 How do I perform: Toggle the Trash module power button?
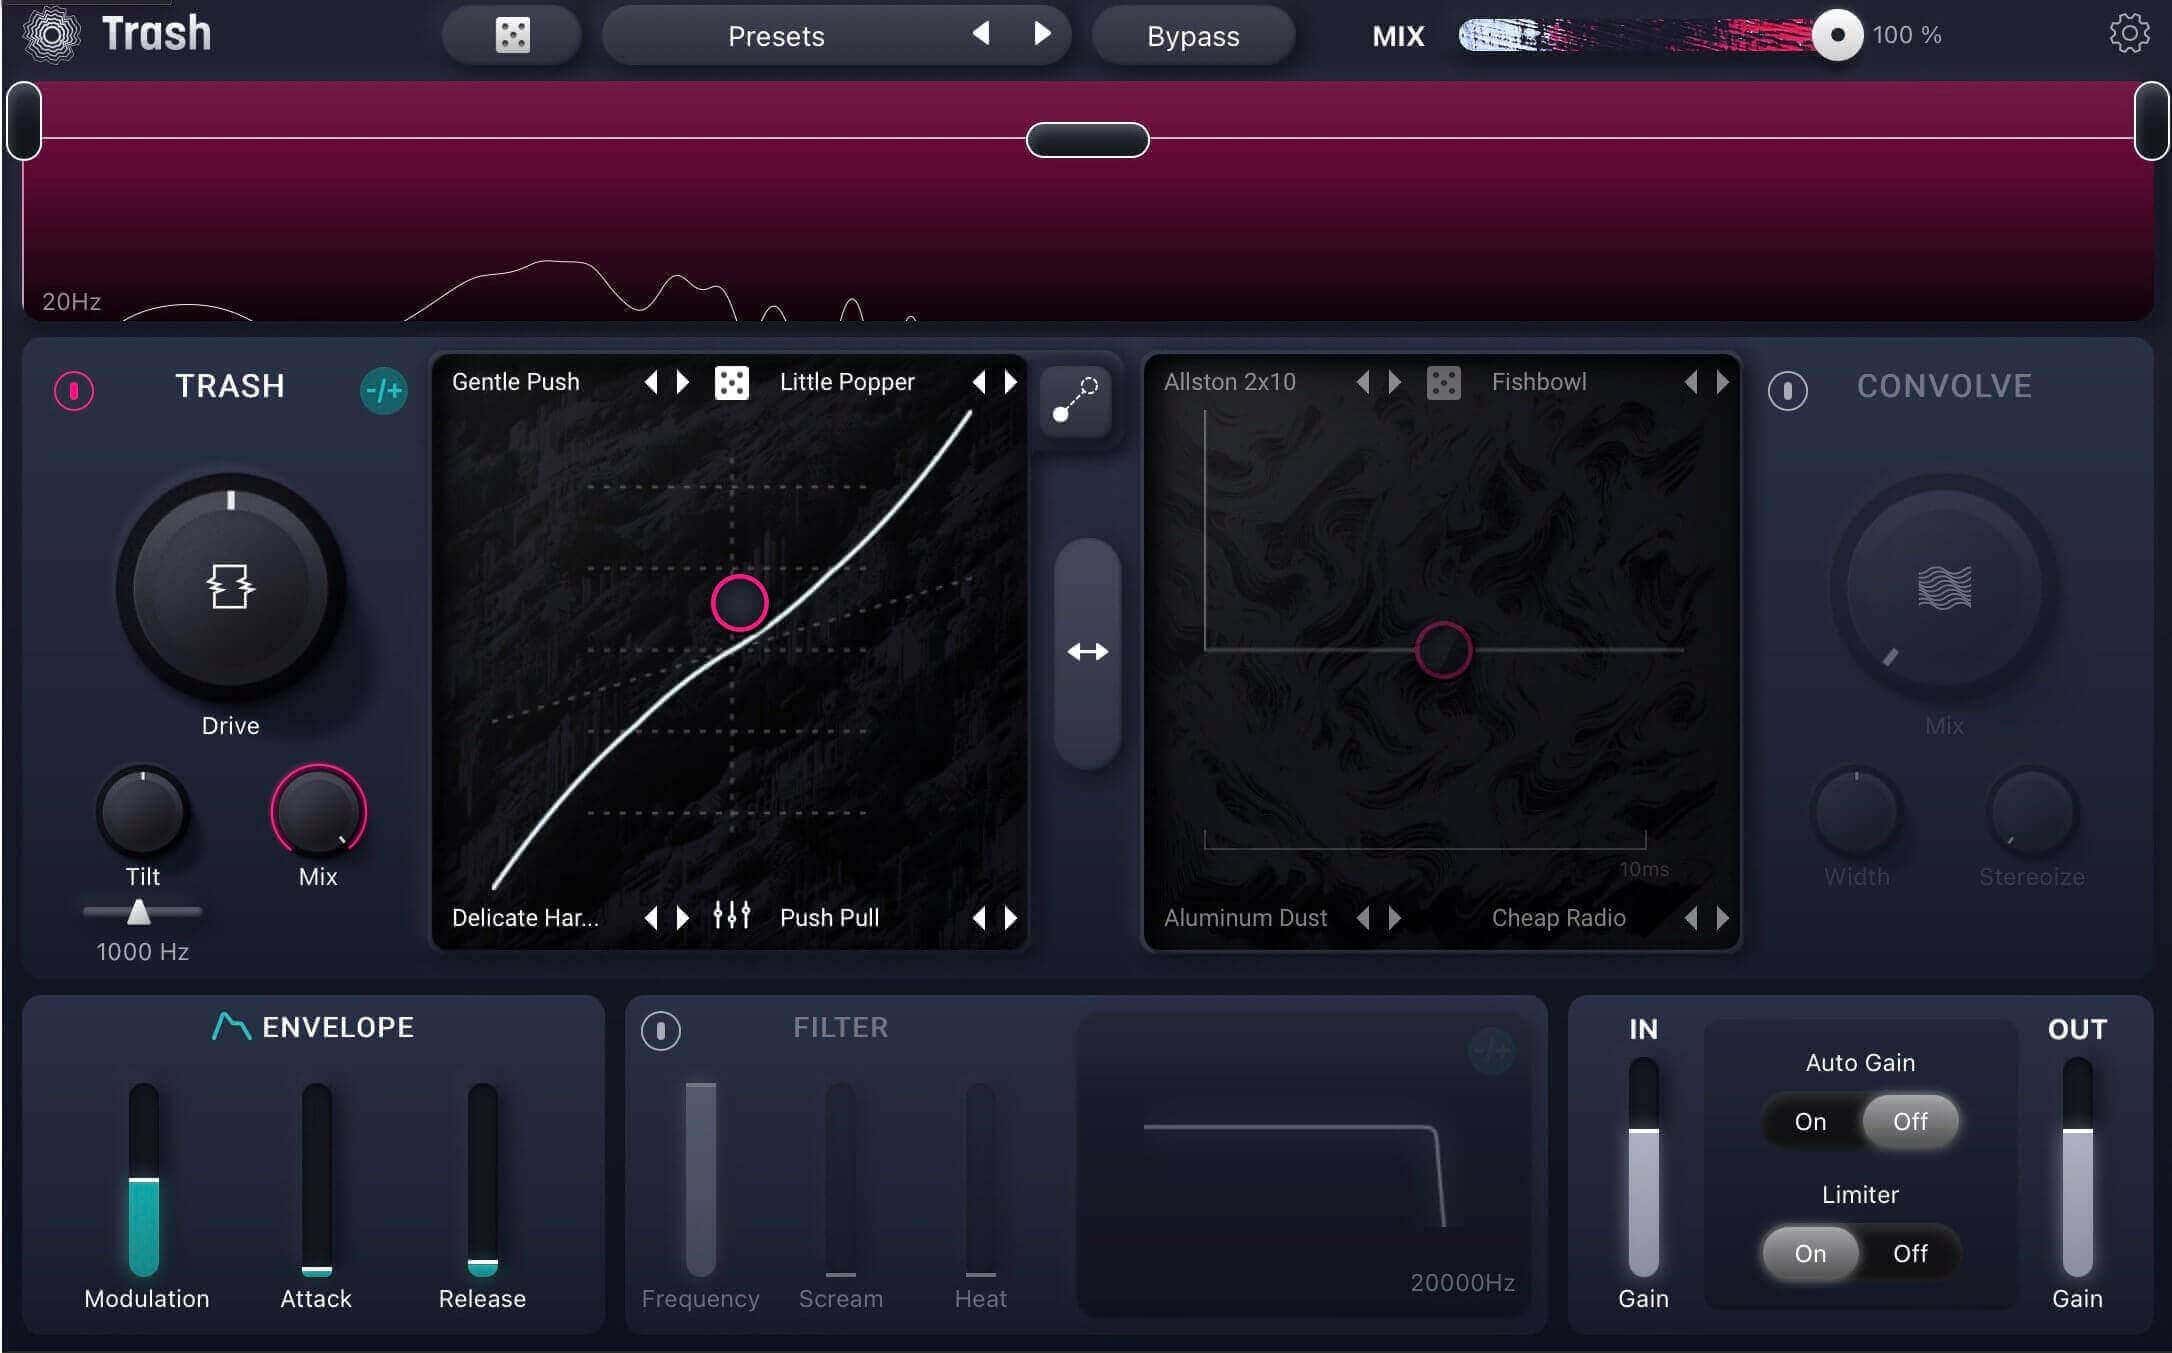tap(74, 390)
